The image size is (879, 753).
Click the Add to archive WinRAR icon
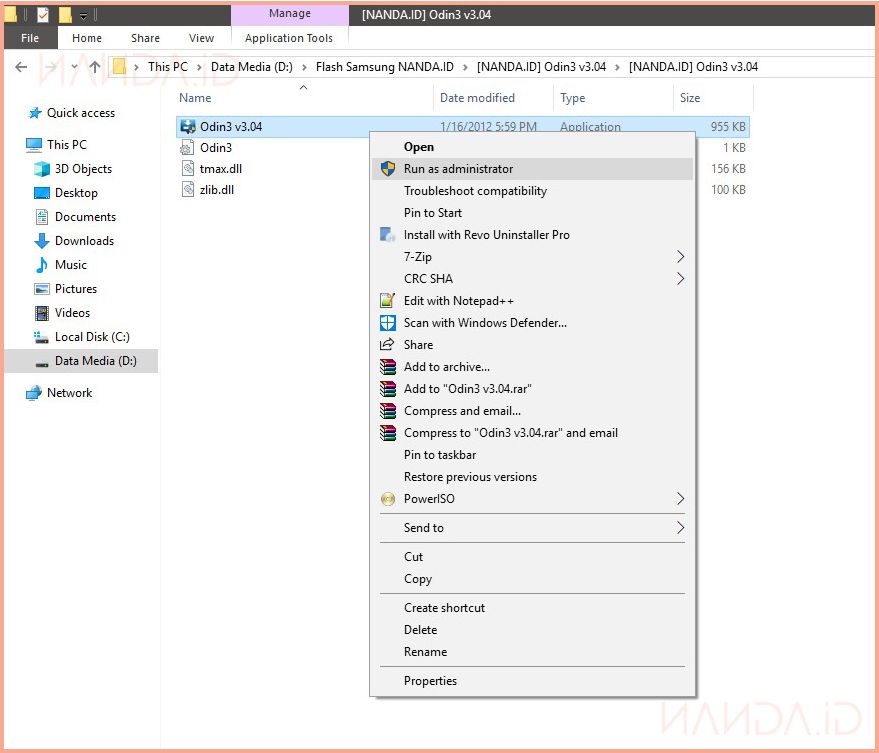pyautogui.click(x=388, y=367)
